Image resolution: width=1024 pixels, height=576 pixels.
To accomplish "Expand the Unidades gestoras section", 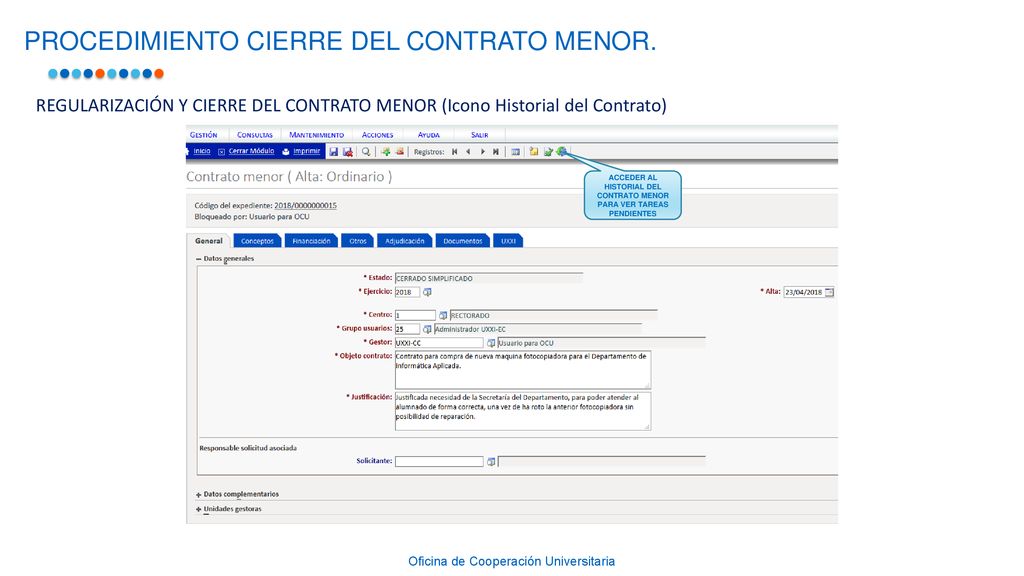I will coord(199,509).
